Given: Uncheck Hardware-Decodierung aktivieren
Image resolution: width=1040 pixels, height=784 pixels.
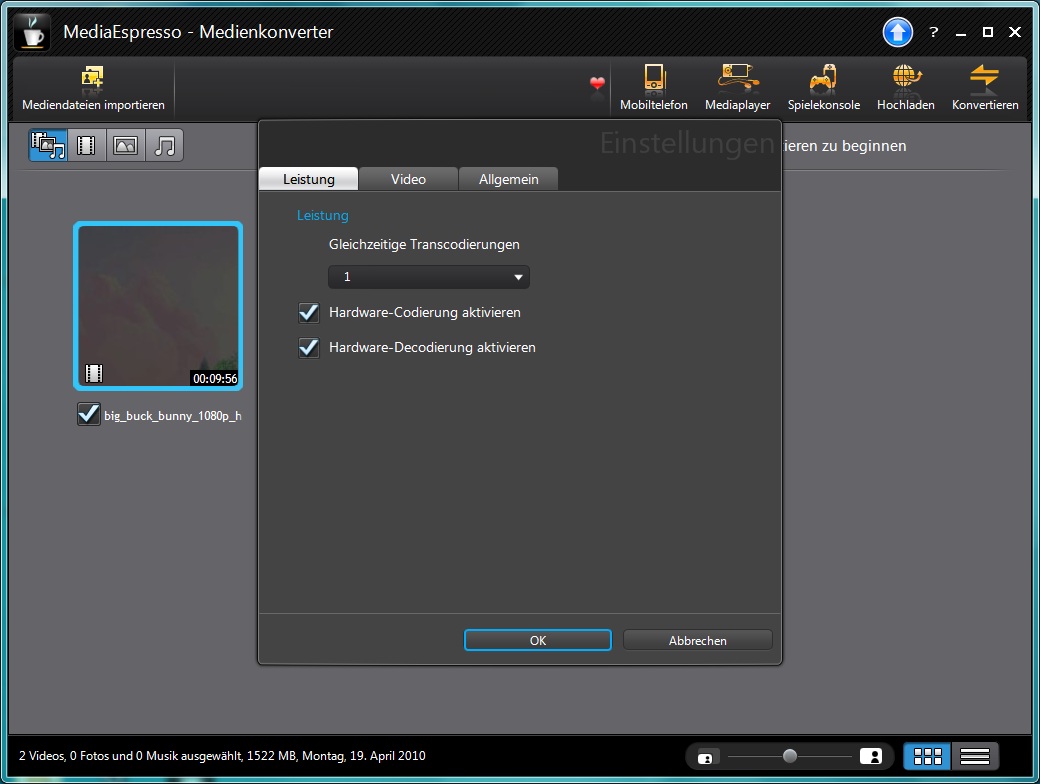Looking at the screenshot, I should pyautogui.click(x=308, y=348).
